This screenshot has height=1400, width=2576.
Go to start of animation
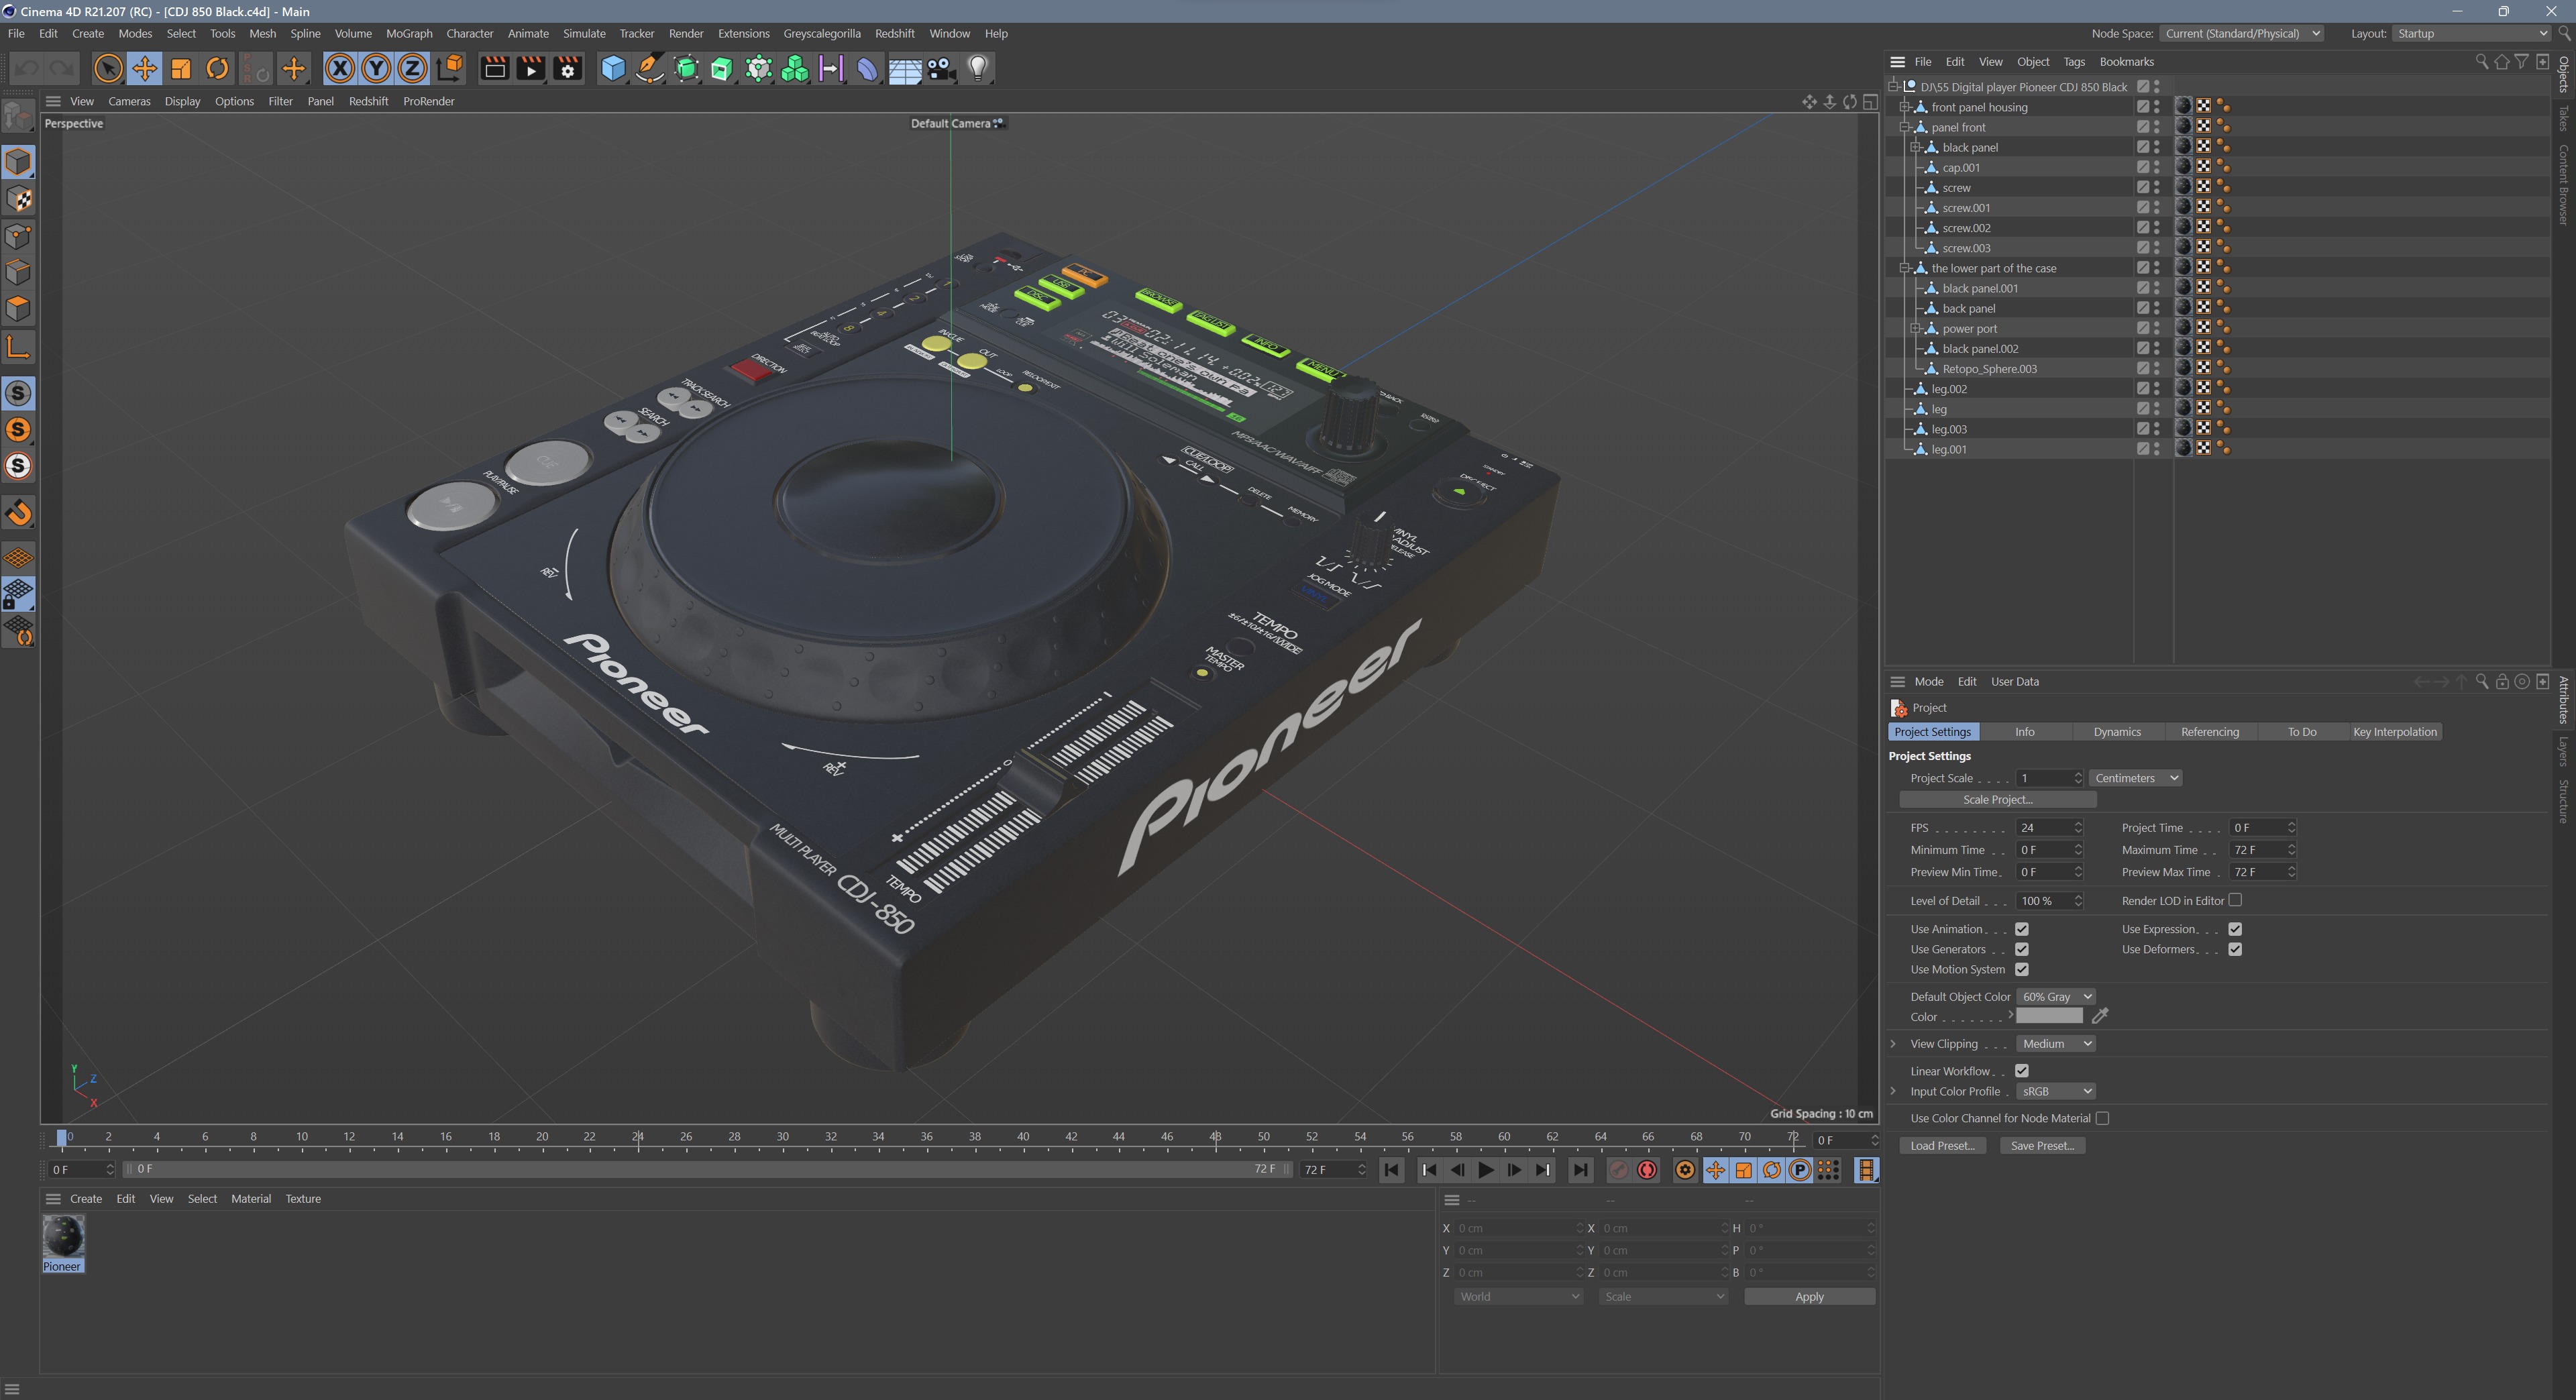[x=1391, y=1170]
